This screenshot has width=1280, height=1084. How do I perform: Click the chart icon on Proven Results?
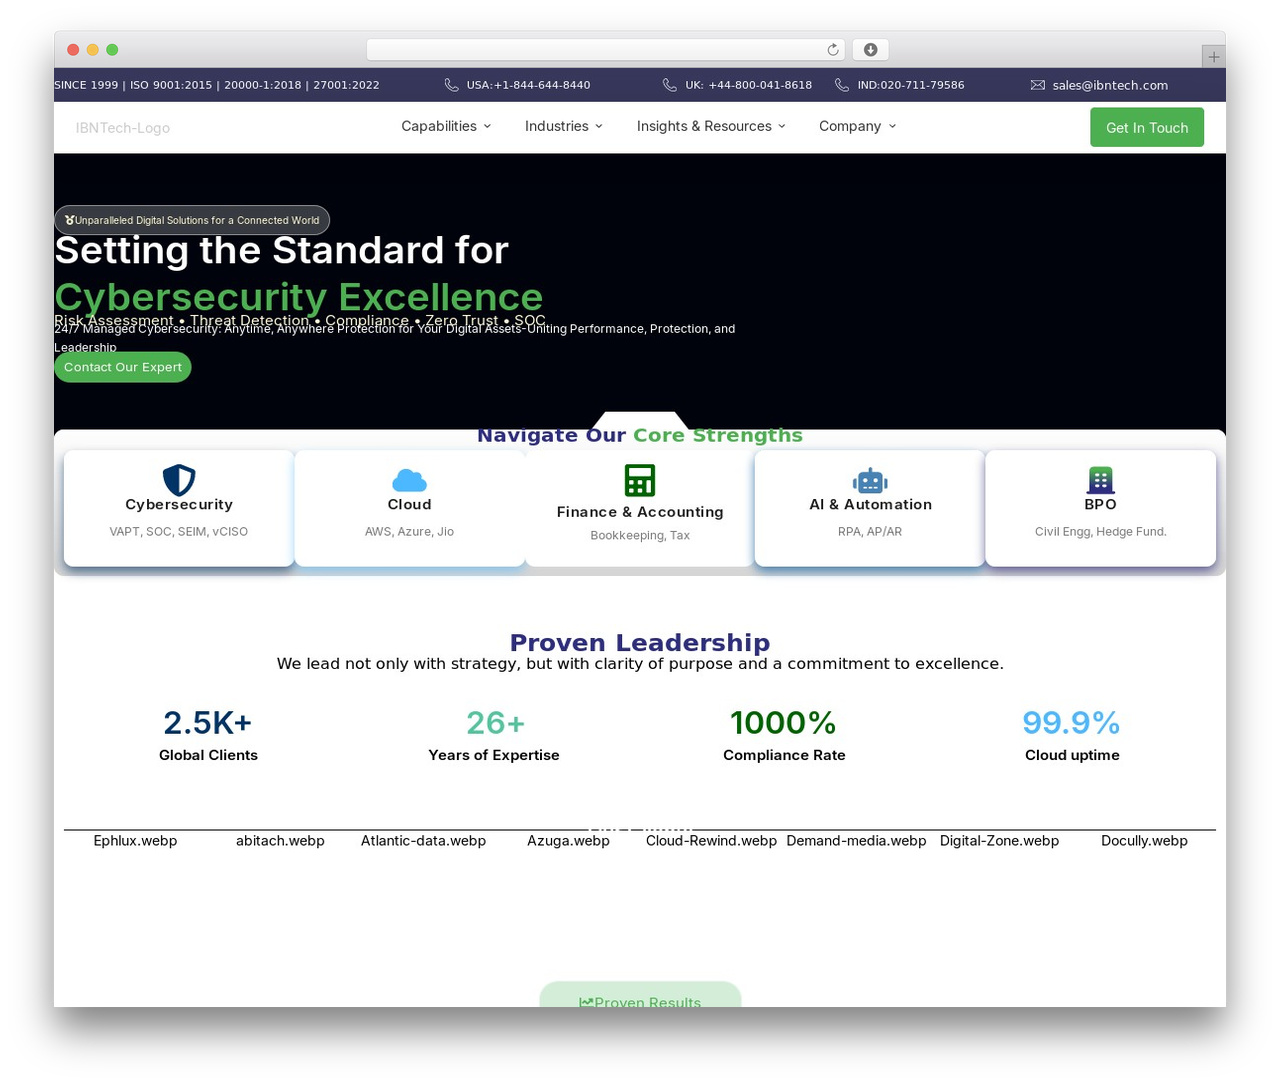click(x=586, y=1002)
